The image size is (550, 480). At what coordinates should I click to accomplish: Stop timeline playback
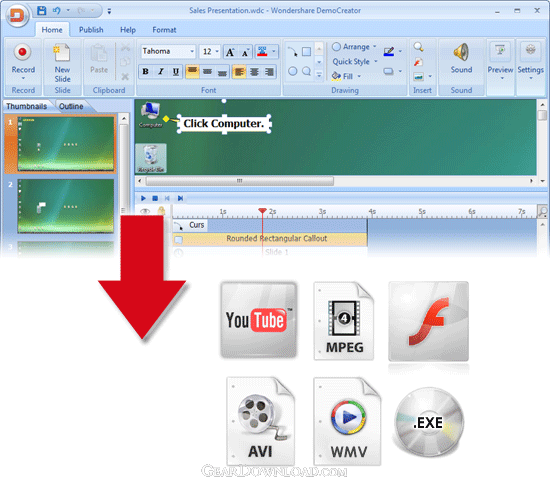155,198
